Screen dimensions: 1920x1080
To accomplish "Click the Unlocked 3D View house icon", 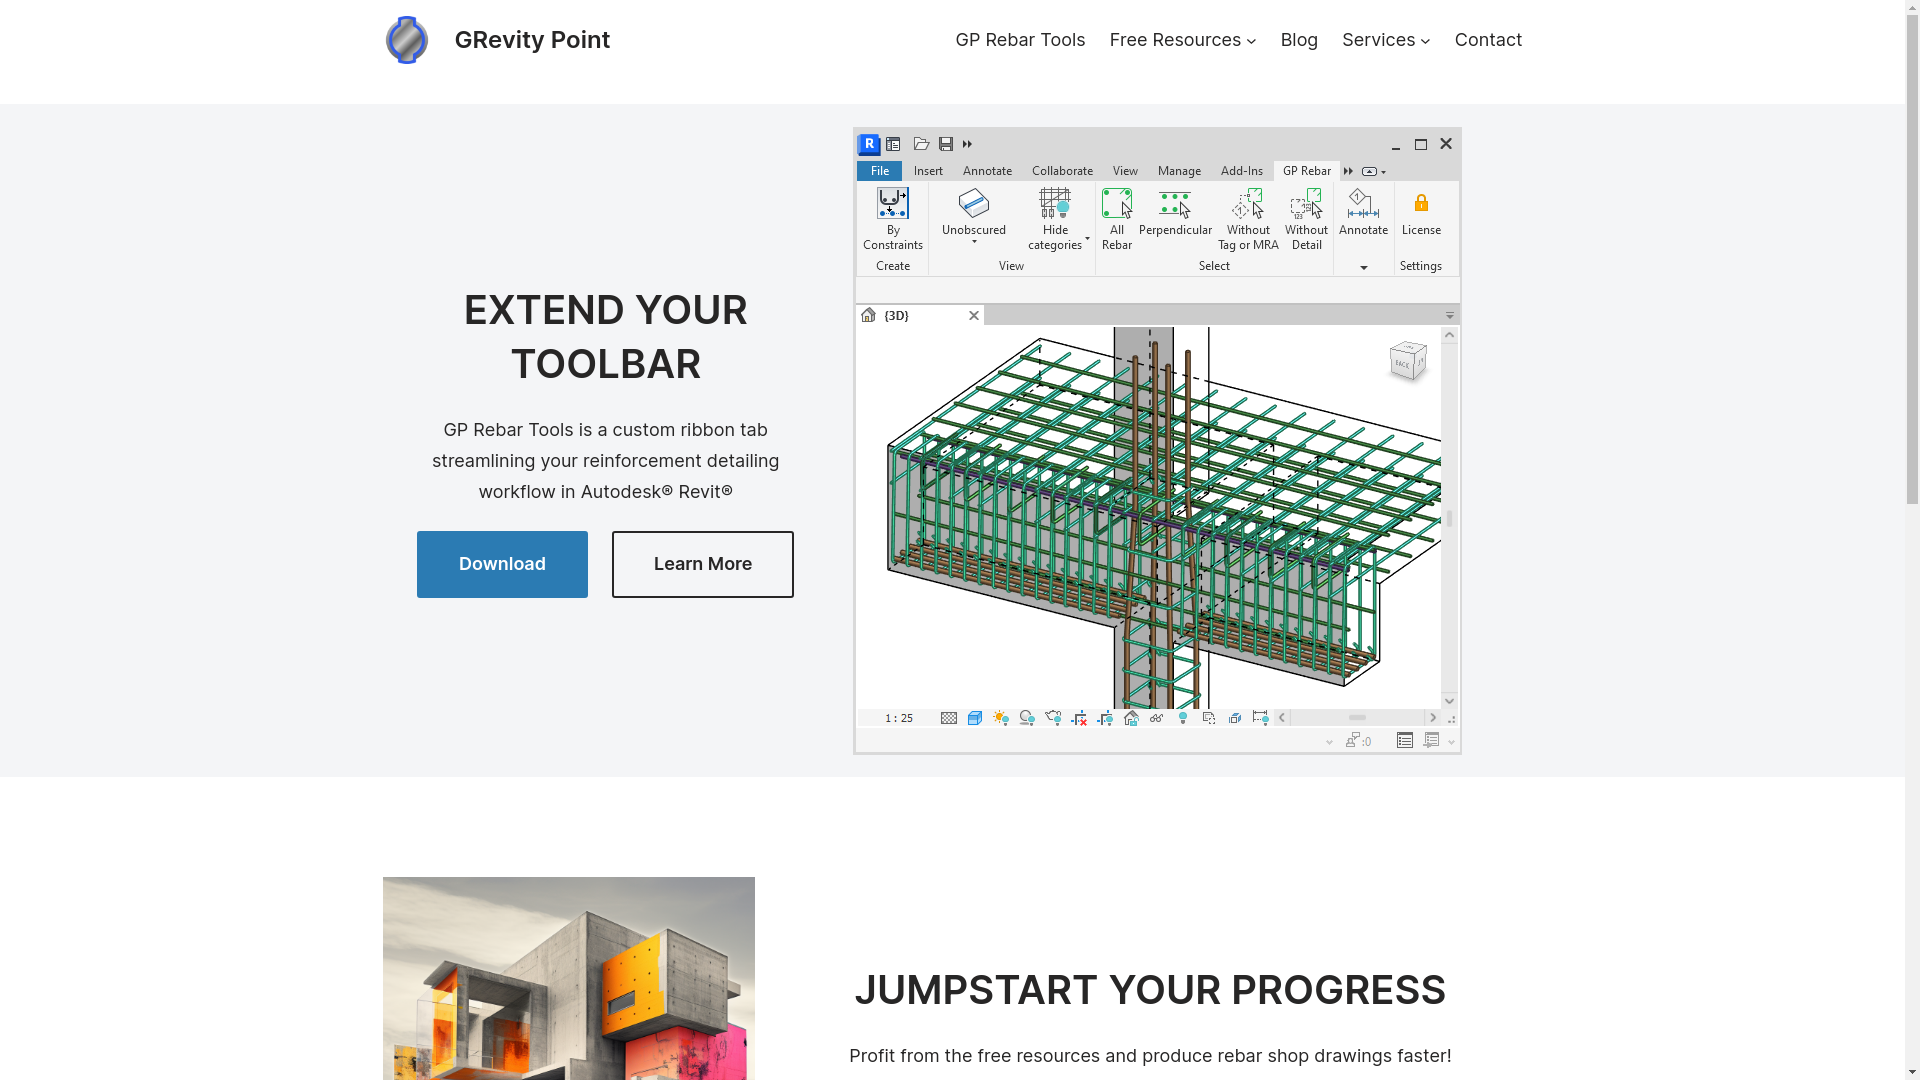I will pyautogui.click(x=1131, y=718).
